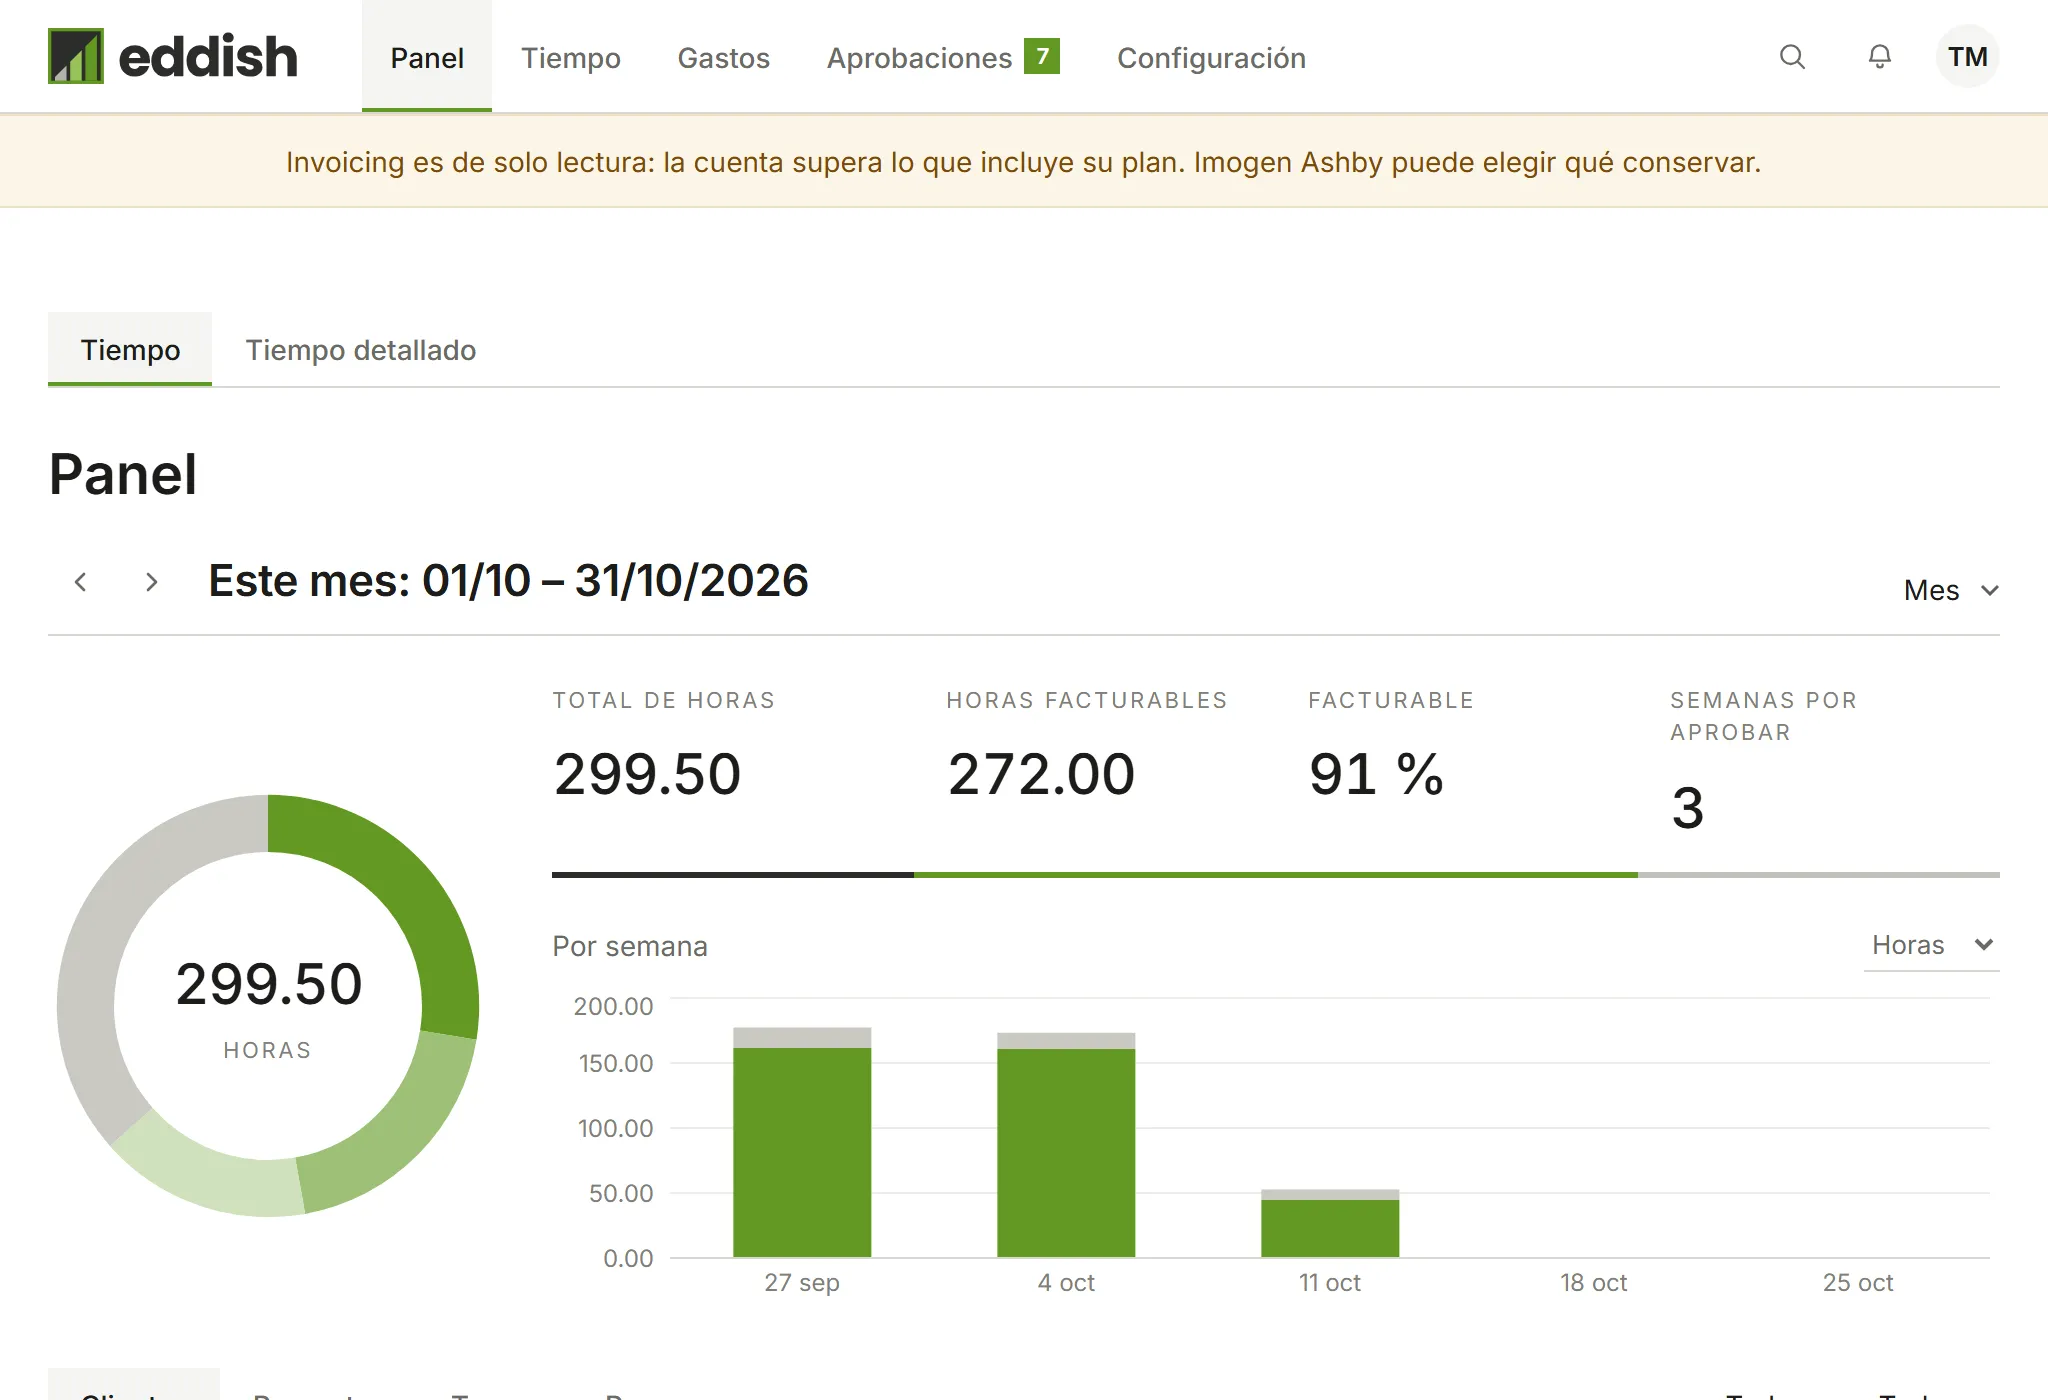
Task: Open the Tiempo navigation item
Action: point(571,57)
